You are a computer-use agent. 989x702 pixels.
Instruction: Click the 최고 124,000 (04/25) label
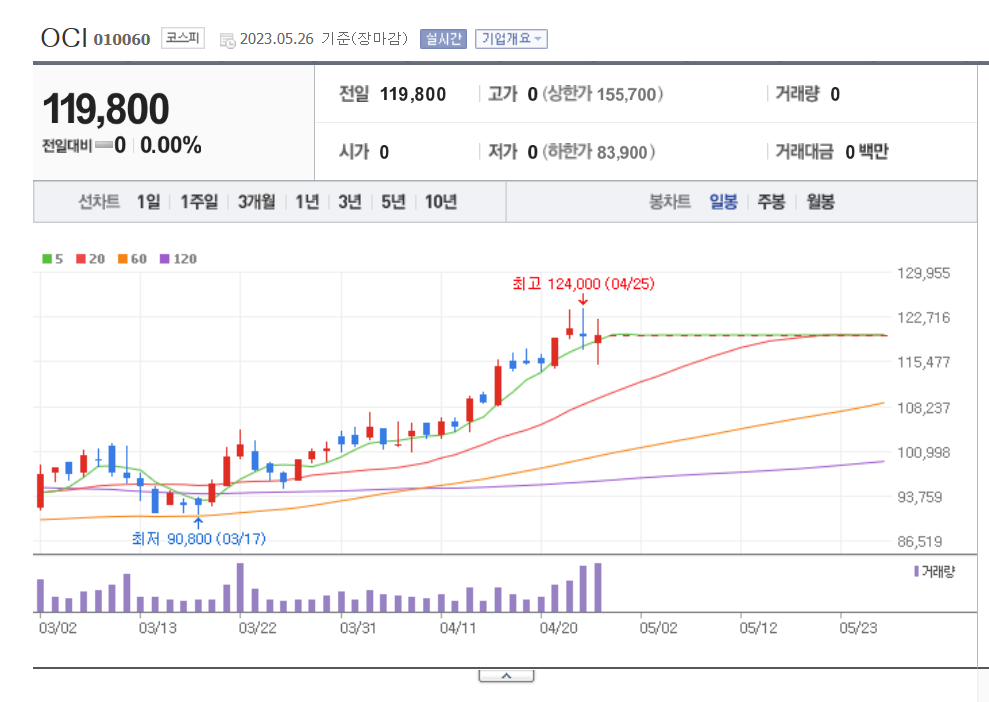(x=583, y=284)
